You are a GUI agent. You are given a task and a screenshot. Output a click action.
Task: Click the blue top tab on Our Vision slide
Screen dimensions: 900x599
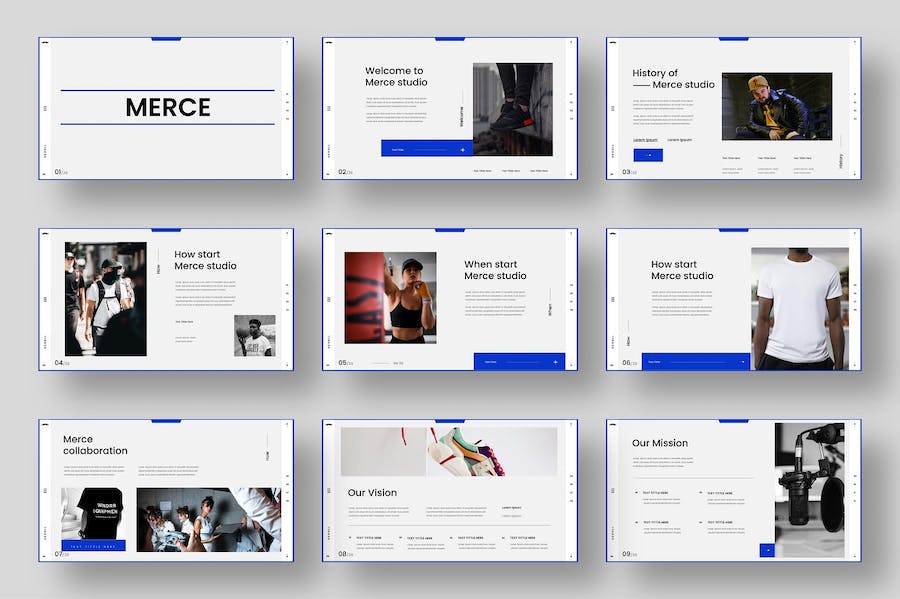[x=449, y=421]
